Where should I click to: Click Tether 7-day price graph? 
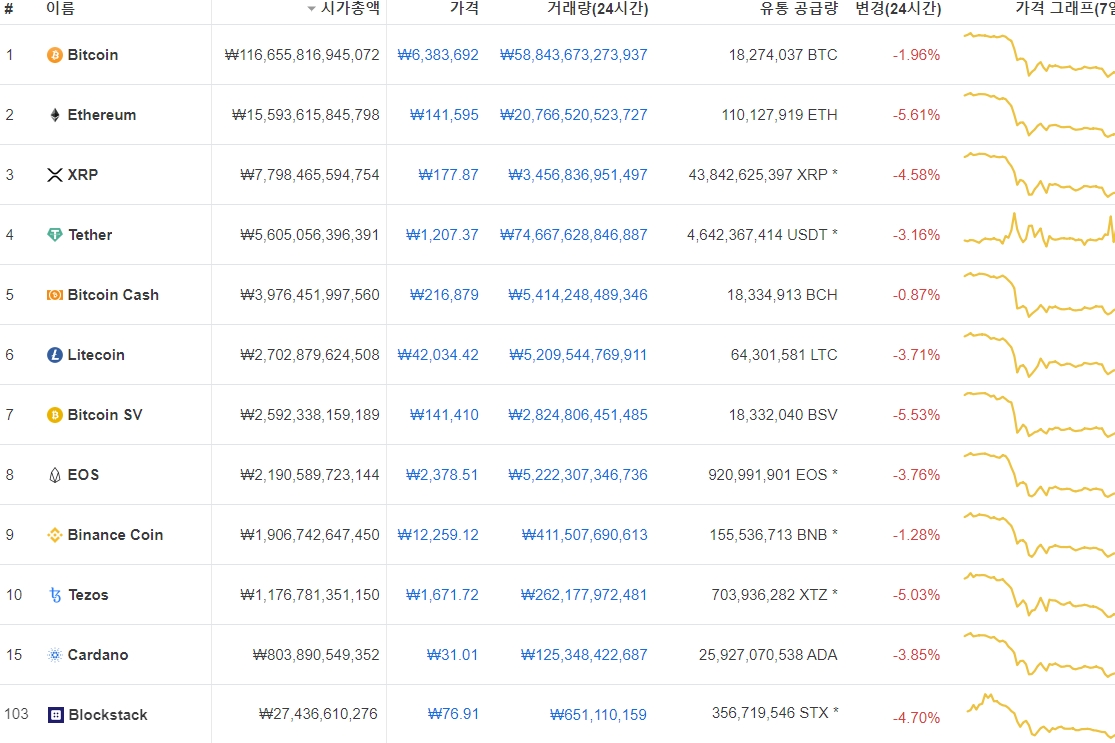pyautogui.click(x=1039, y=231)
